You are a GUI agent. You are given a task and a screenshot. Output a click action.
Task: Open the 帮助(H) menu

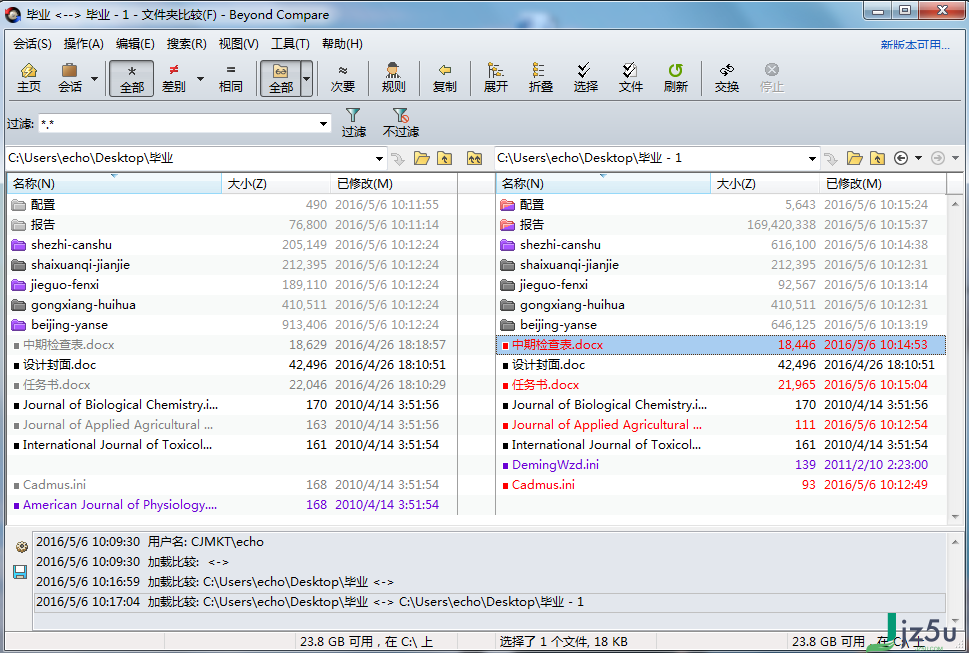click(342, 44)
